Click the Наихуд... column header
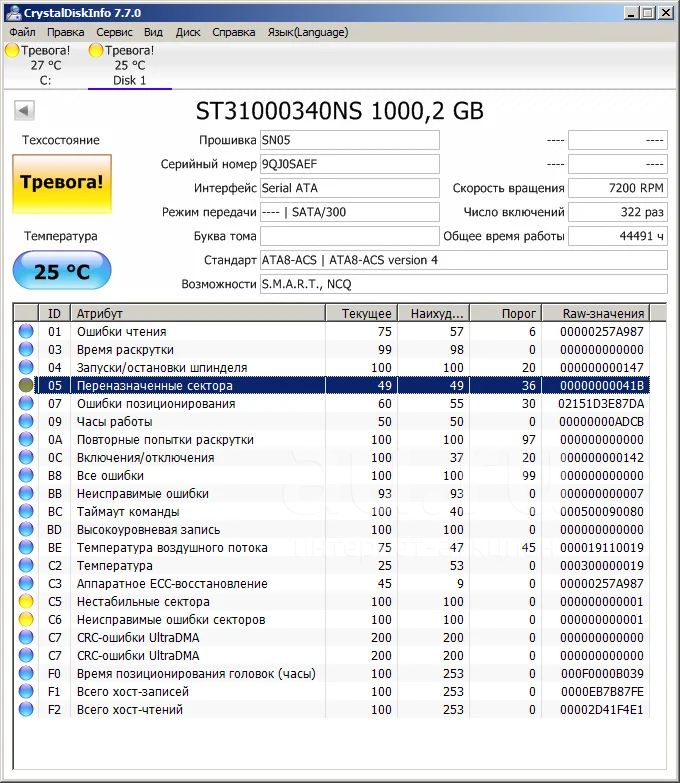680x783 pixels. point(434,313)
